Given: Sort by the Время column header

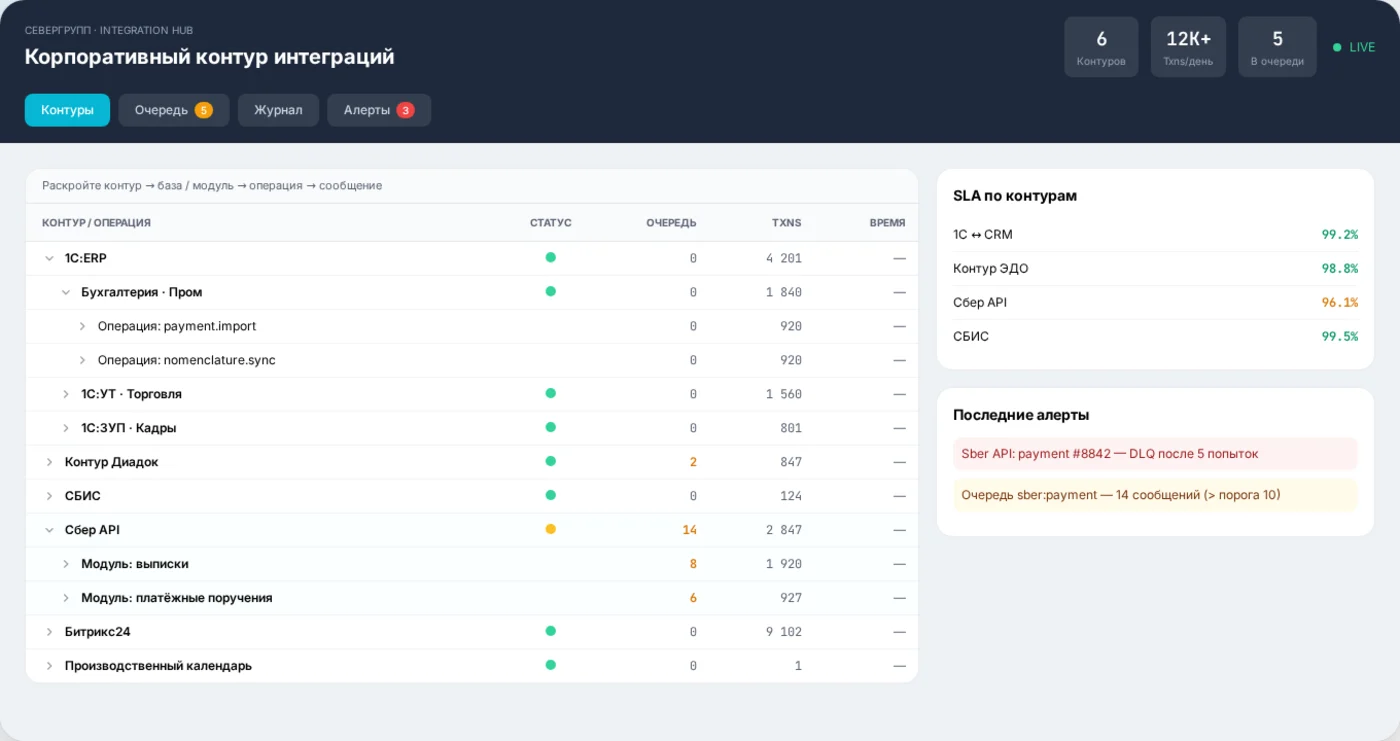Looking at the screenshot, I should tap(888, 223).
